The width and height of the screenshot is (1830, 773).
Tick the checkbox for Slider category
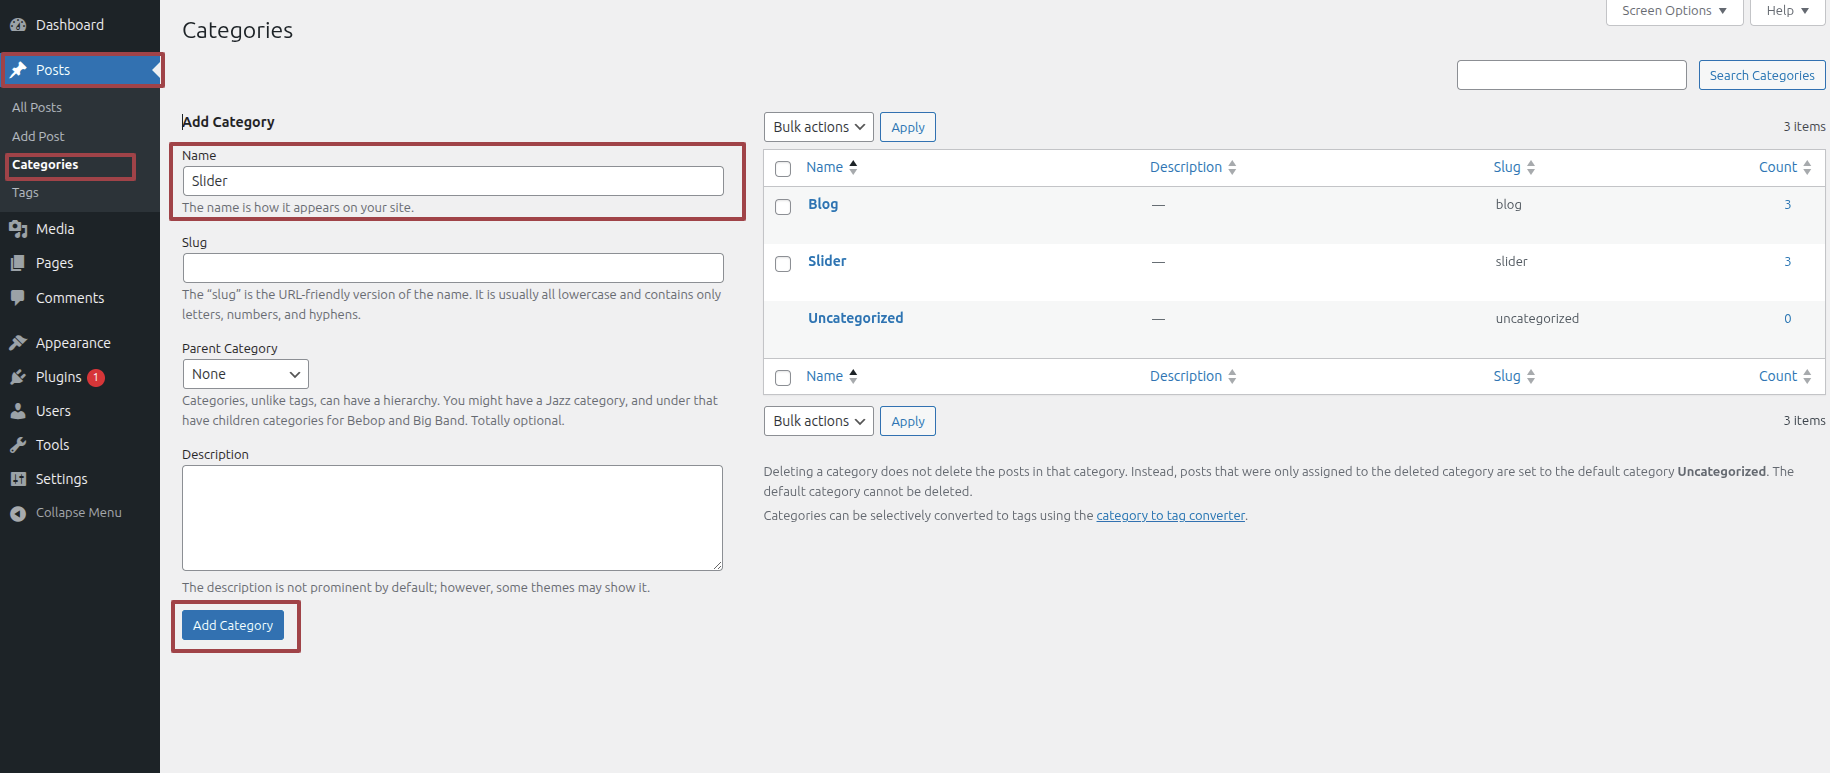point(783,263)
